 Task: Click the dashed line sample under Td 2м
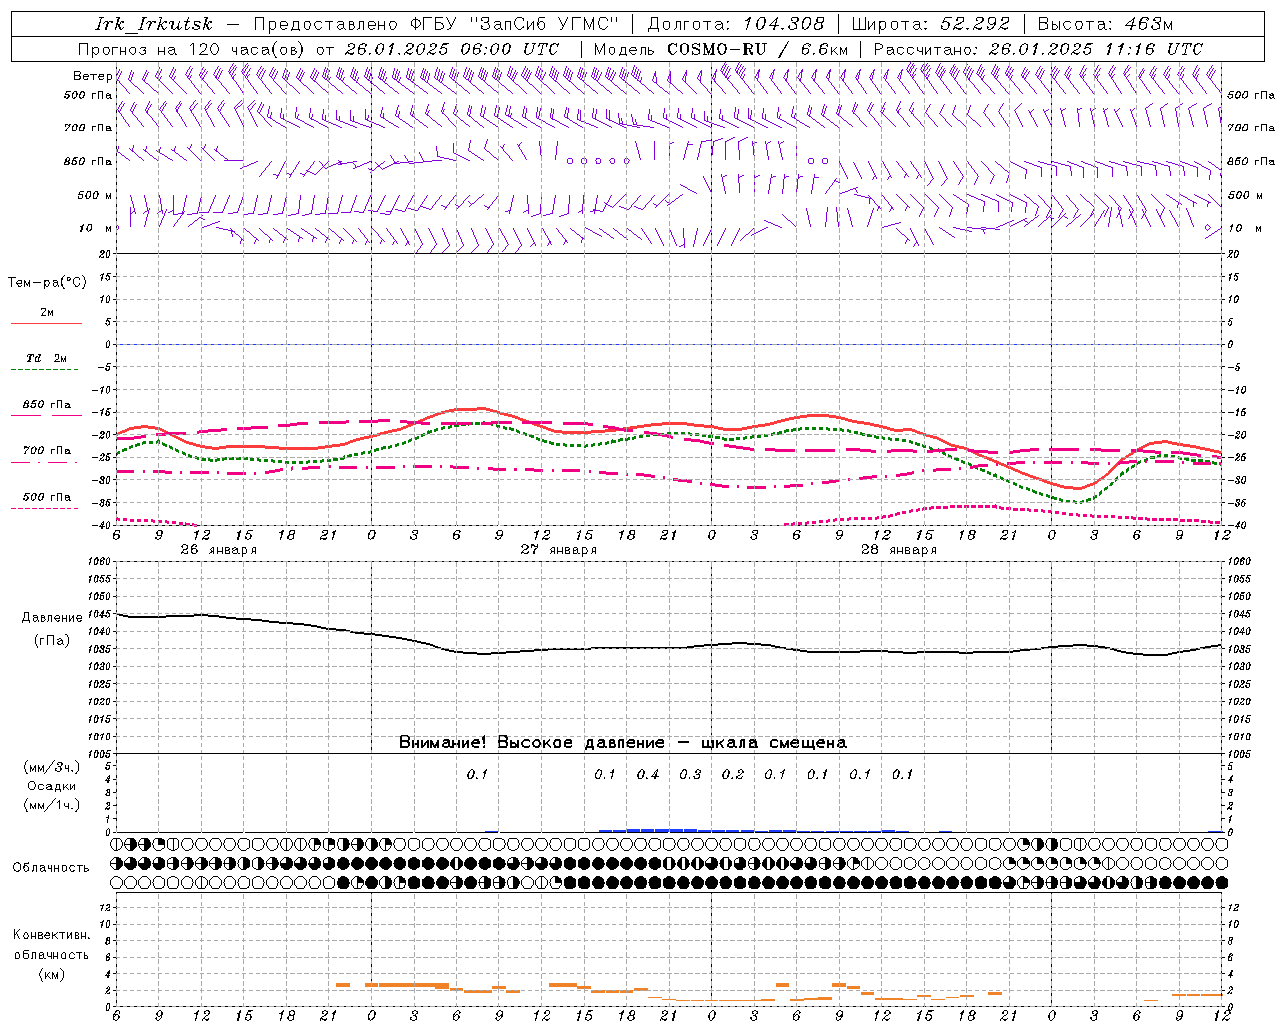45,370
